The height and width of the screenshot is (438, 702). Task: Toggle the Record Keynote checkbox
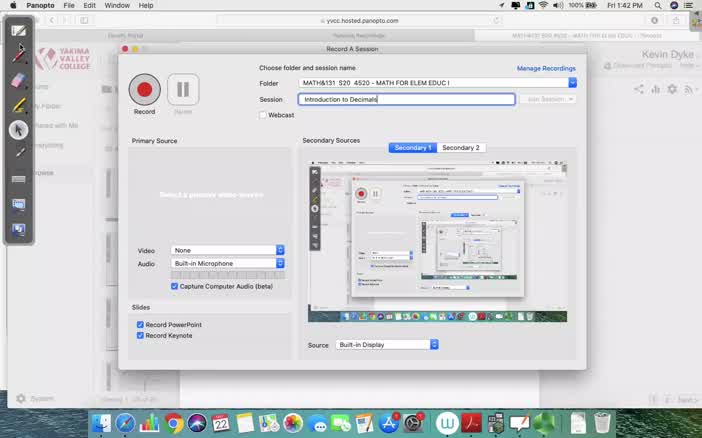(x=140, y=336)
